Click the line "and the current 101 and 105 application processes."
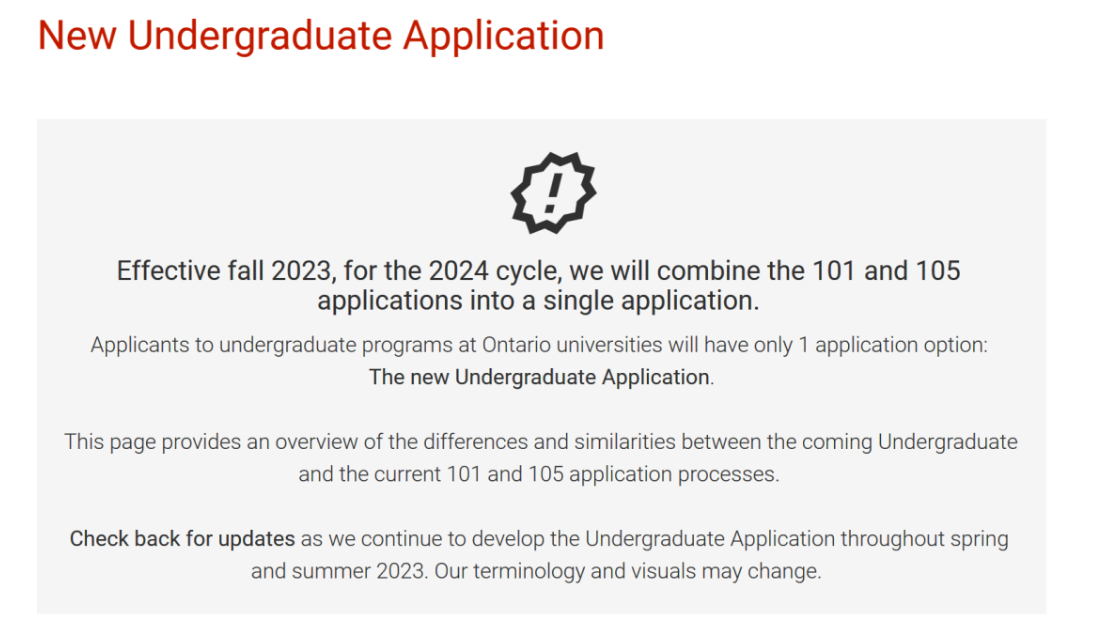1111x635 pixels. pos(538,474)
